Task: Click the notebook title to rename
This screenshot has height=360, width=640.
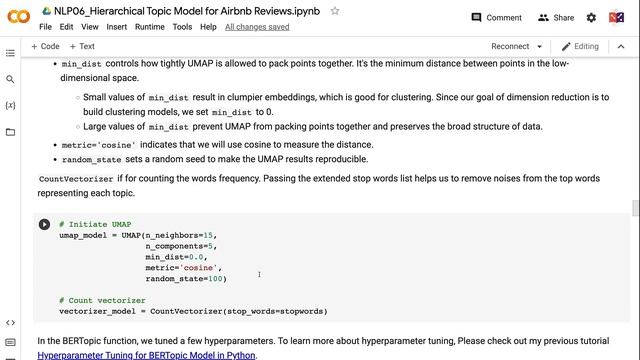Action: pos(187,11)
